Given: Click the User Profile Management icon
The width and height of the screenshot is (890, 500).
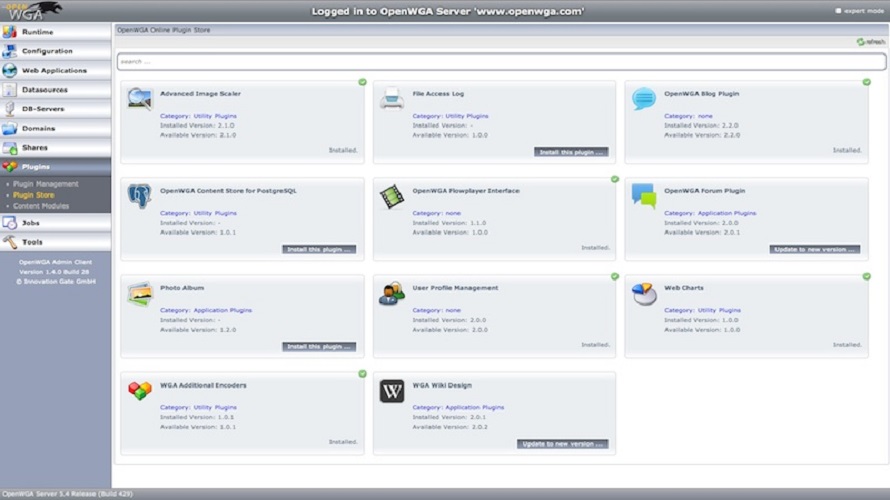Looking at the screenshot, I should point(391,293).
